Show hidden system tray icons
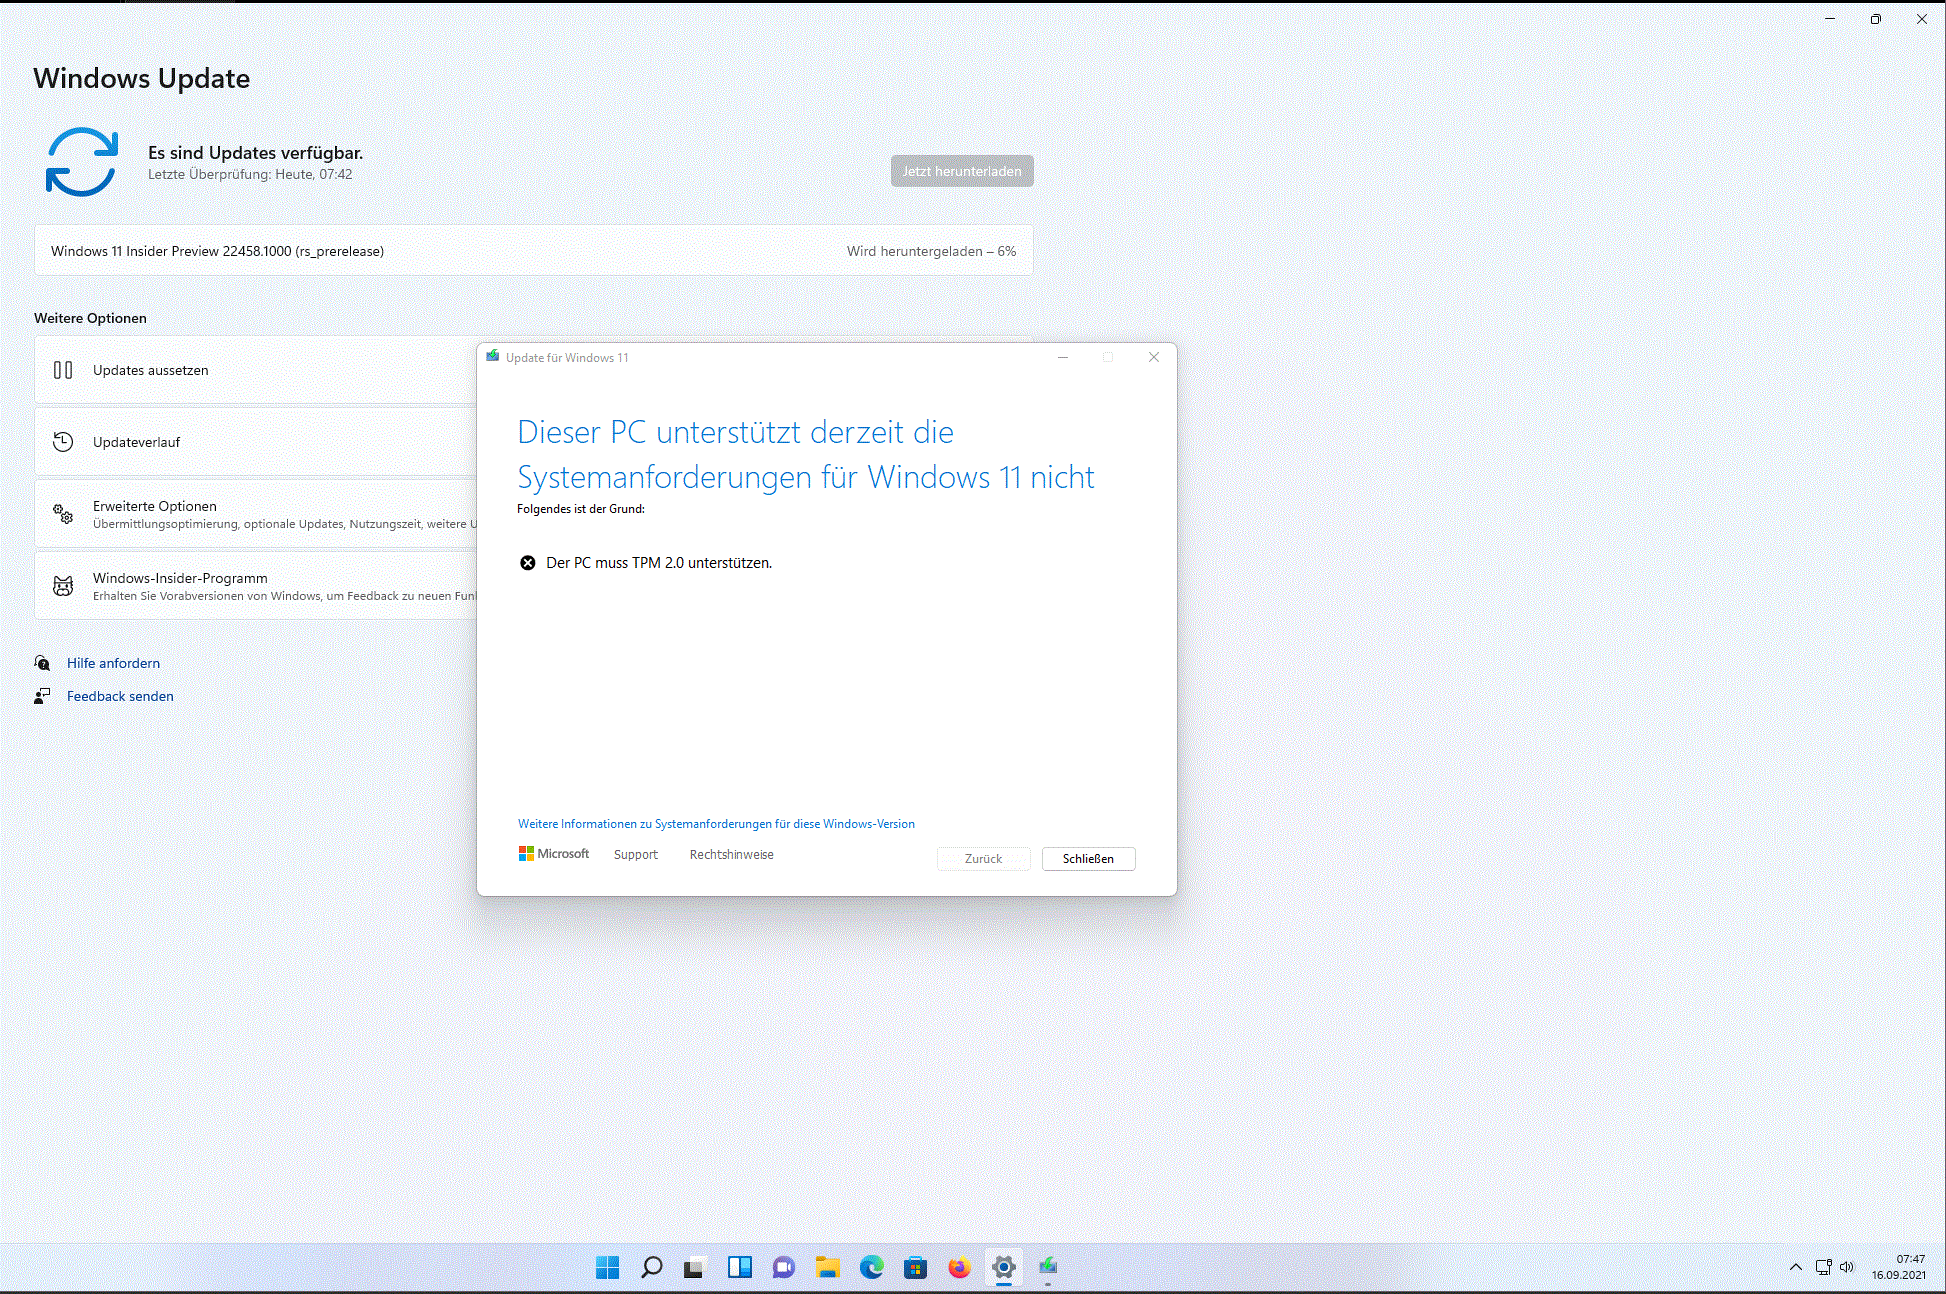The width and height of the screenshot is (1946, 1294). point(1796,1267)
